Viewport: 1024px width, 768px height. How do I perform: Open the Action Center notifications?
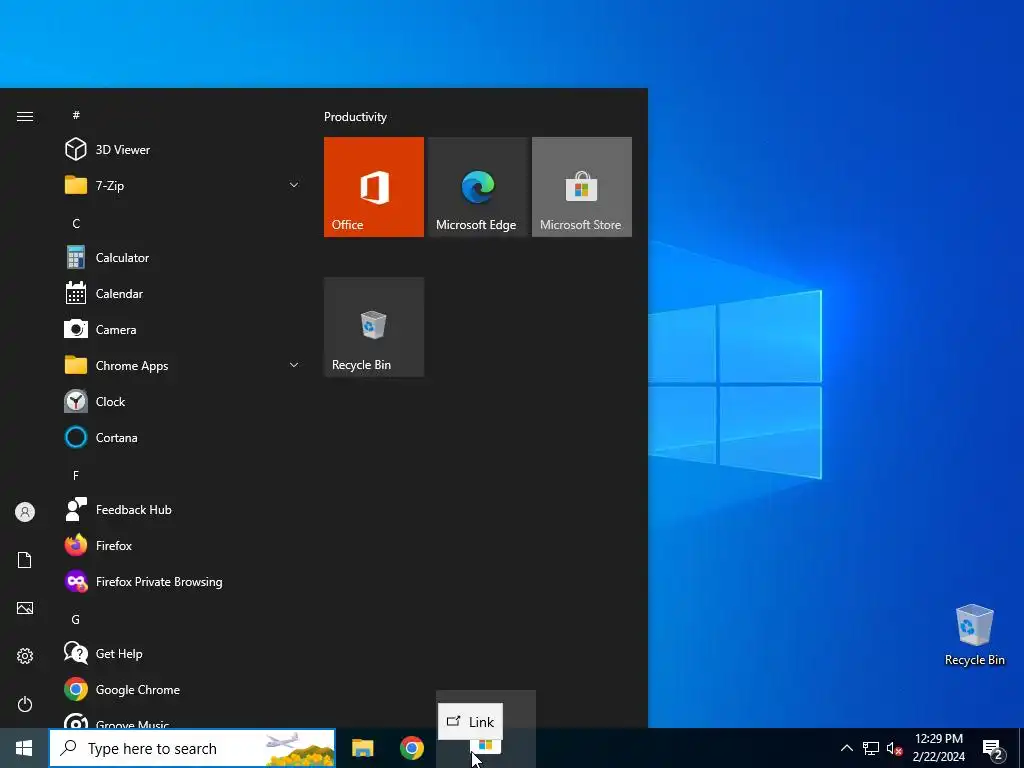tap(993, 749)
